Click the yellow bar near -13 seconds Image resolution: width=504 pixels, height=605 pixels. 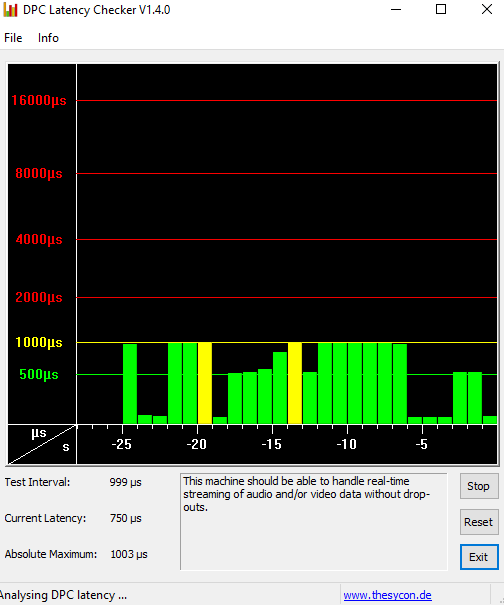pyautogui.click(x=295, y=383)
